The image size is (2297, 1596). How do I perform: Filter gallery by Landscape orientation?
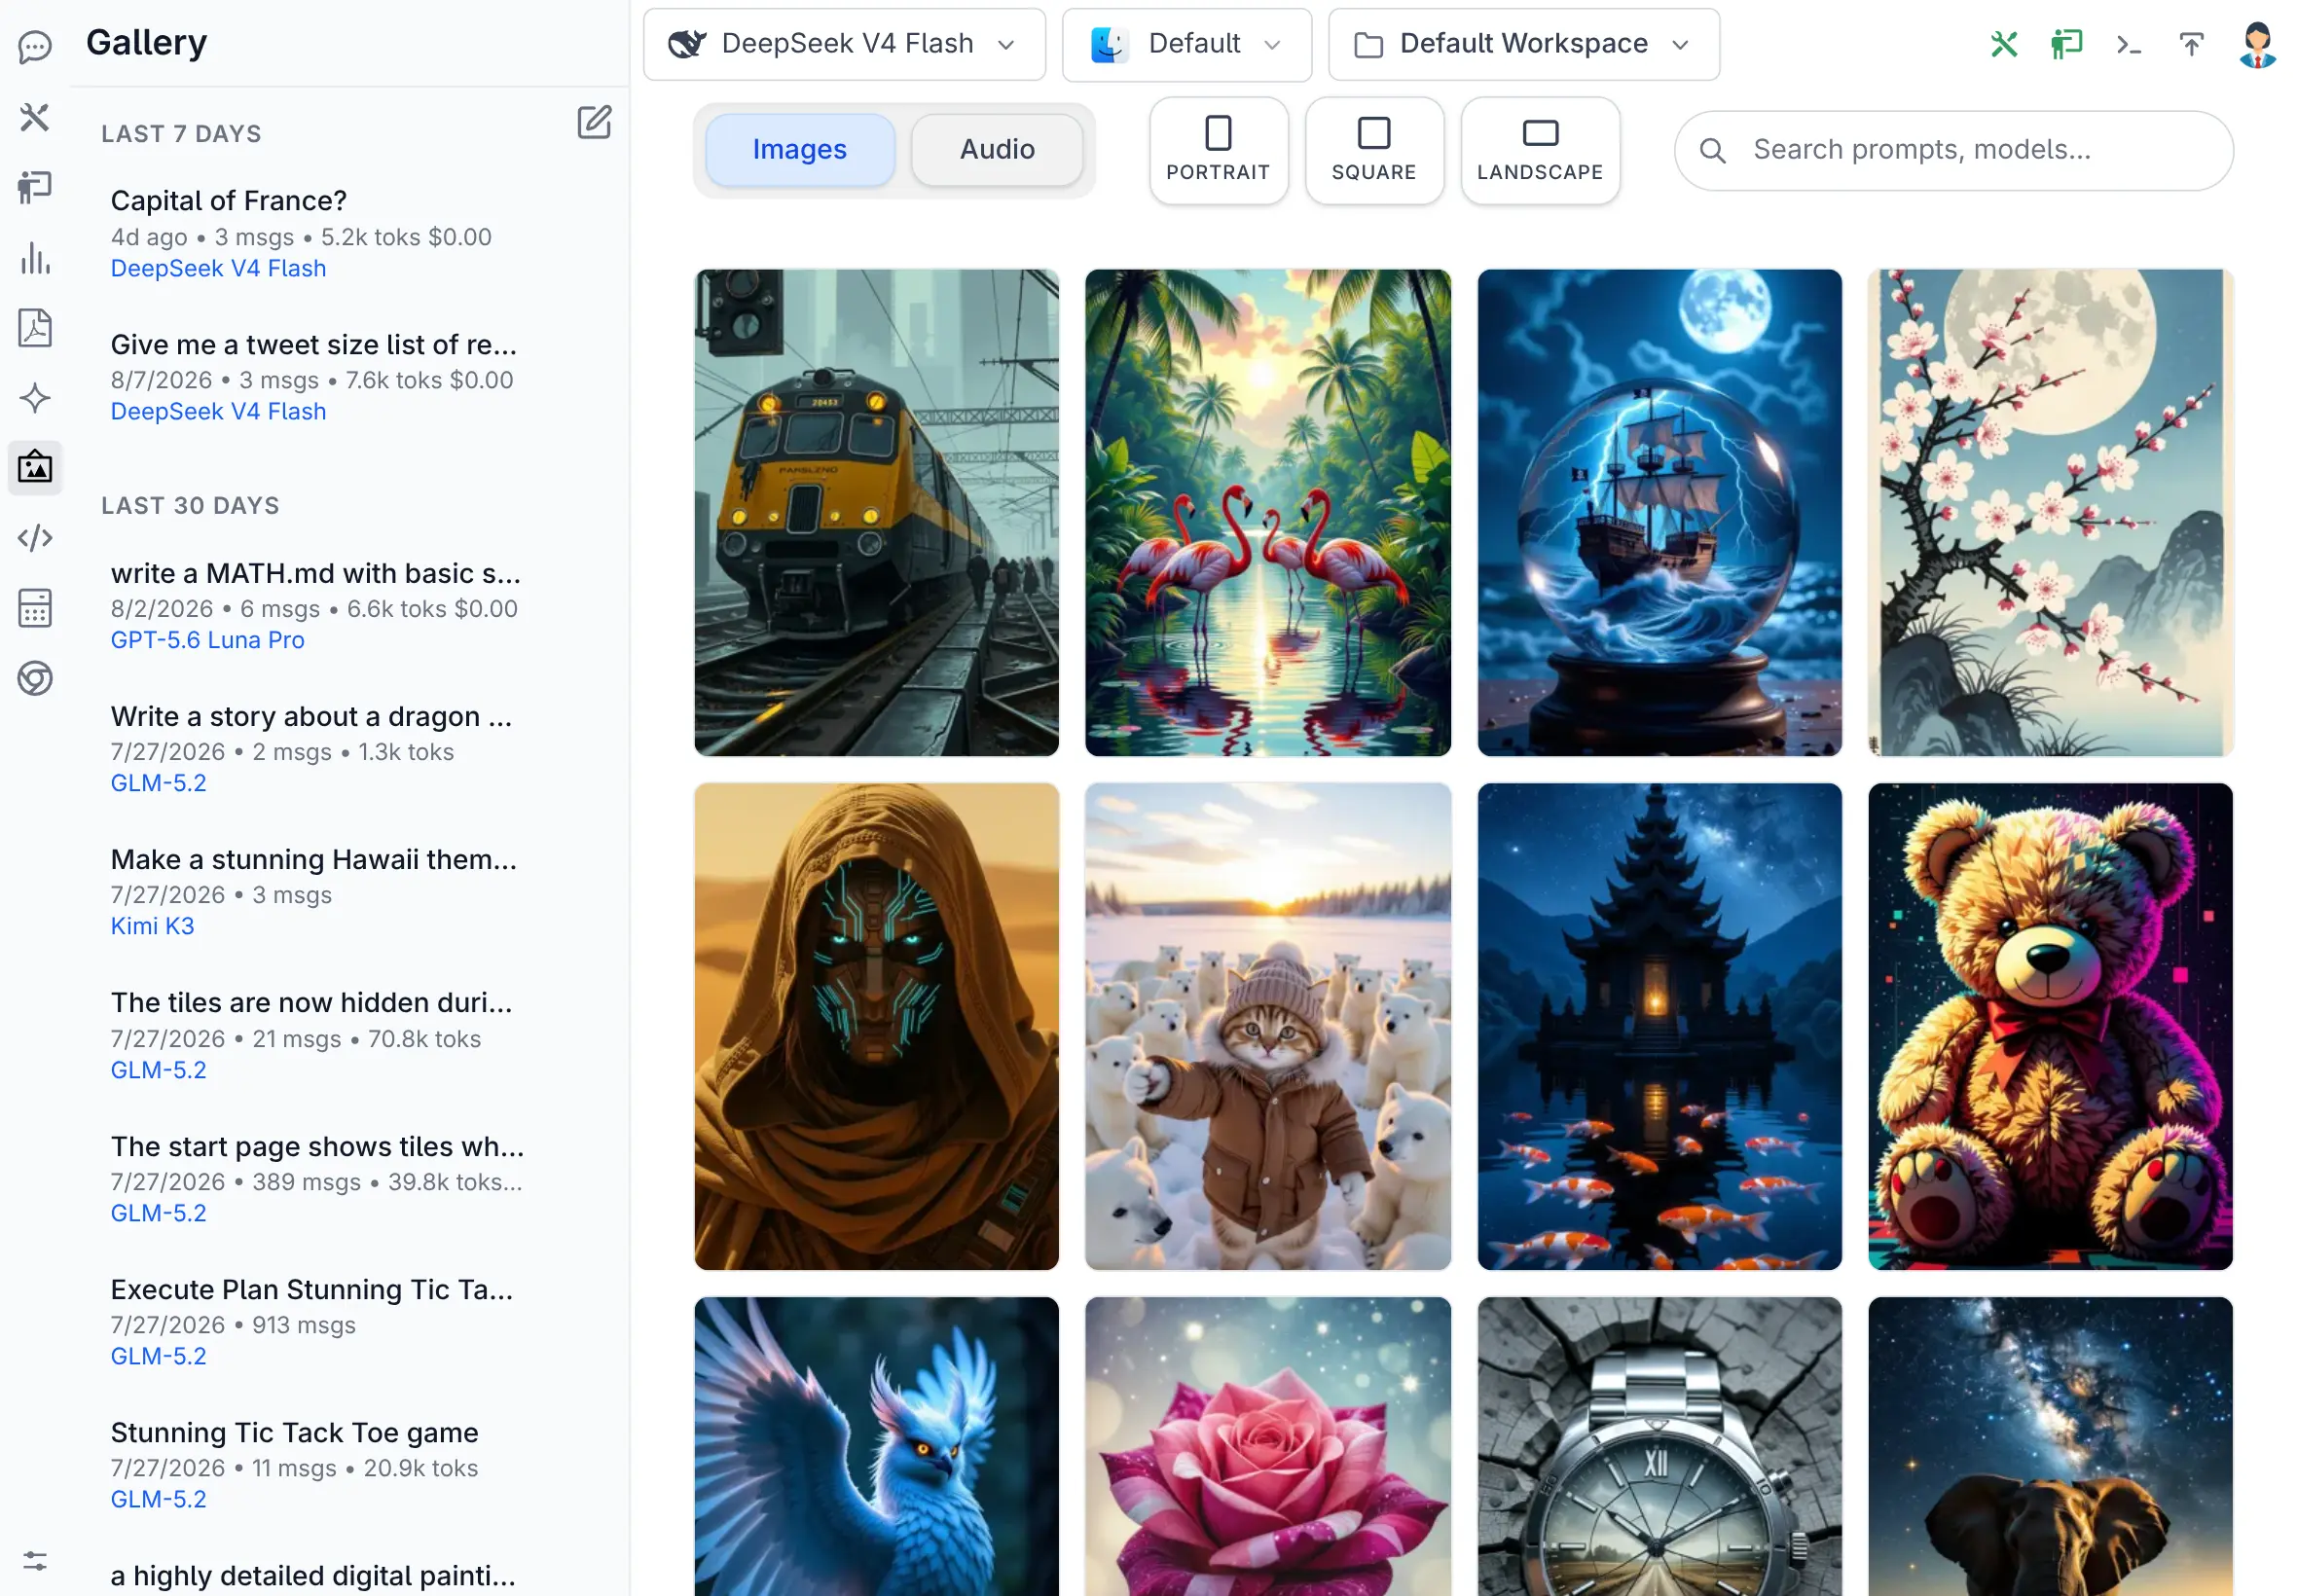click(1539, 151)
